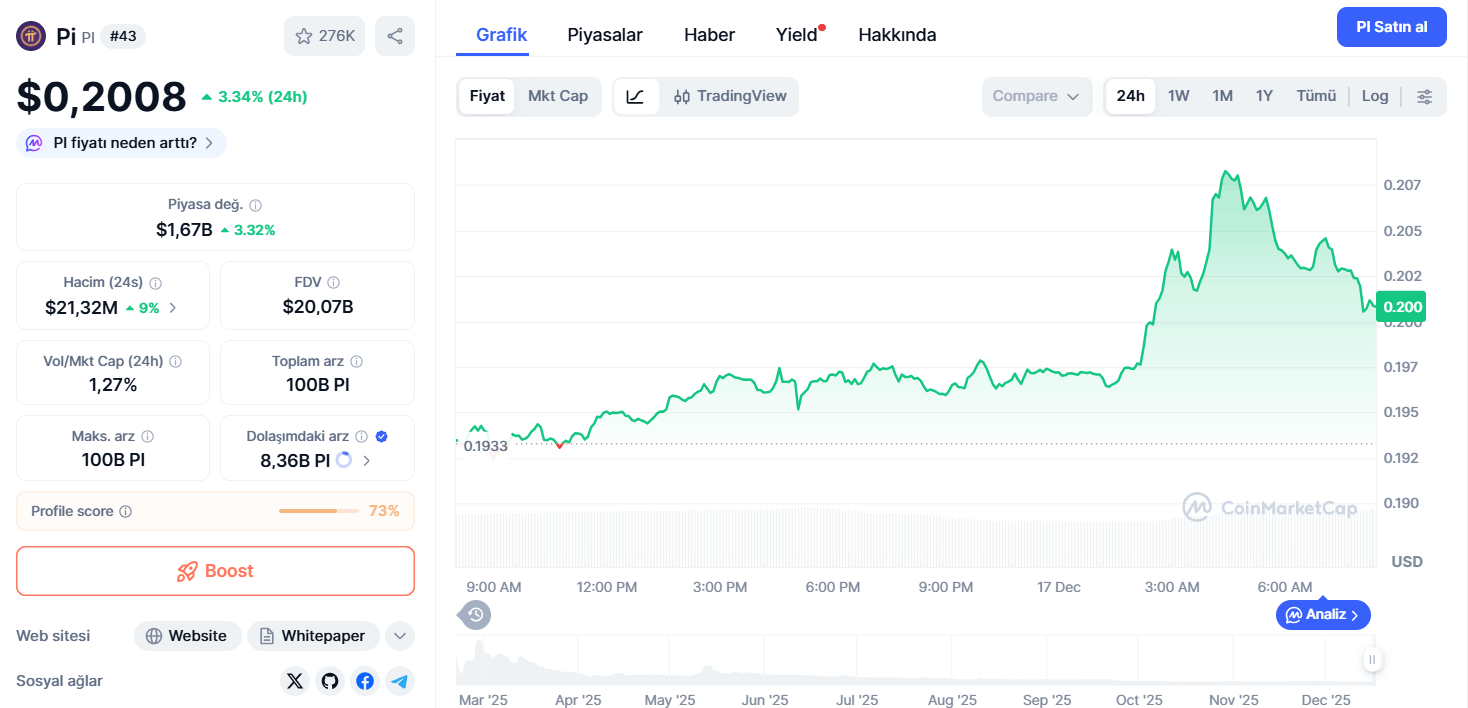Expand more website links chevron
Image resolution: width=1468 pixels, height=708 pixels.
point(399,636)
